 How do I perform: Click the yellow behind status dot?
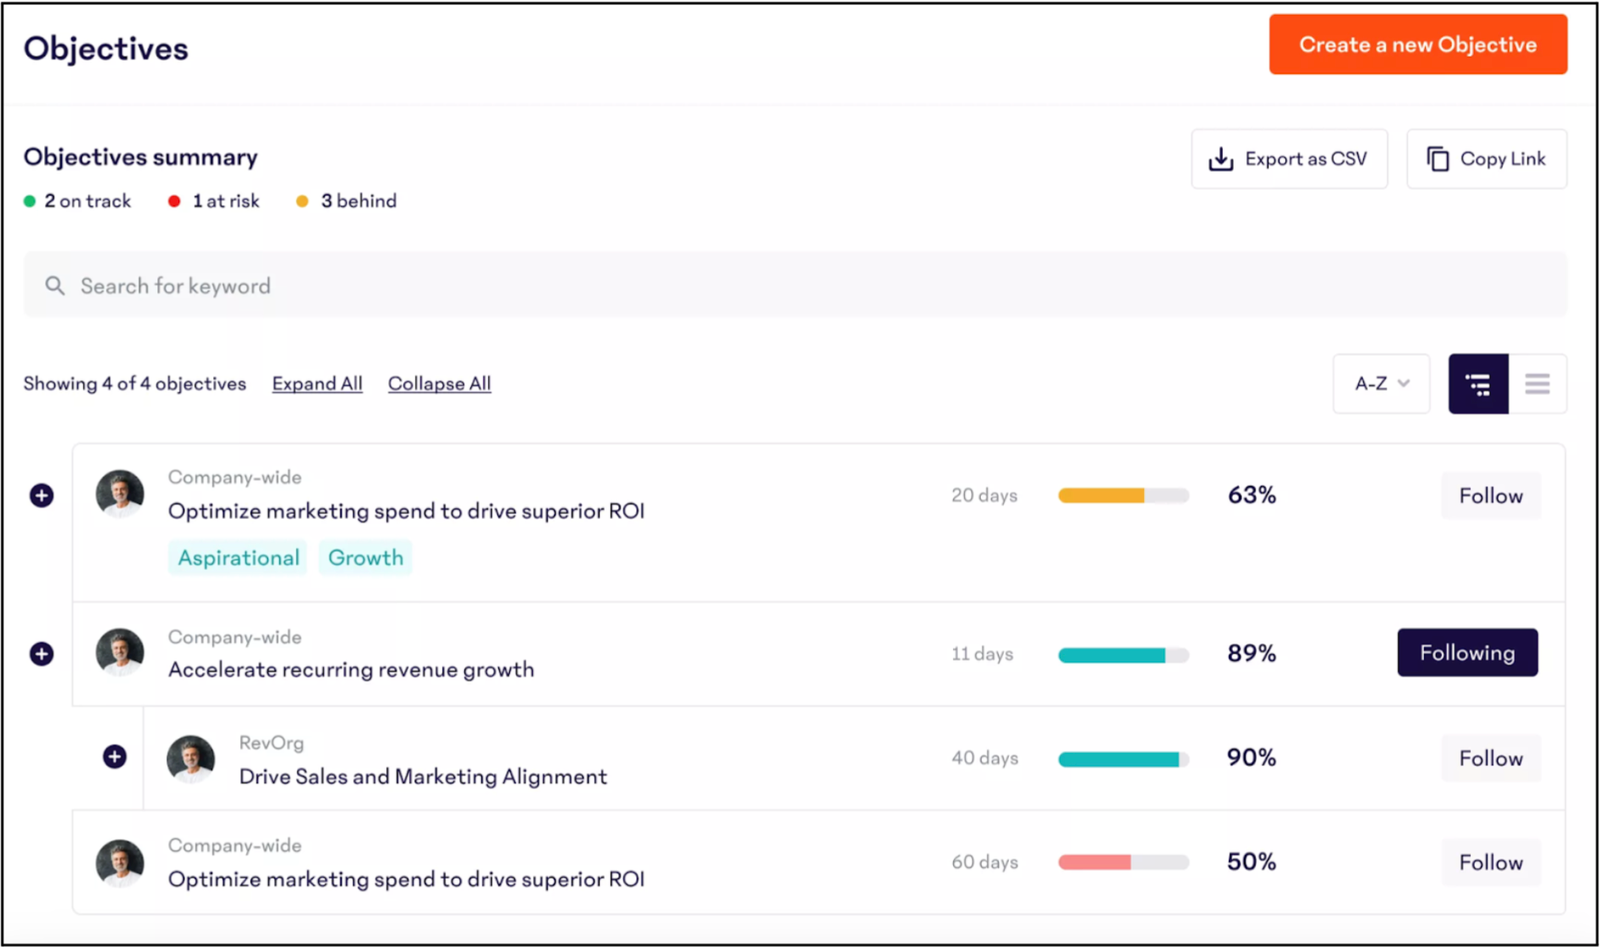tap(302, 201)
